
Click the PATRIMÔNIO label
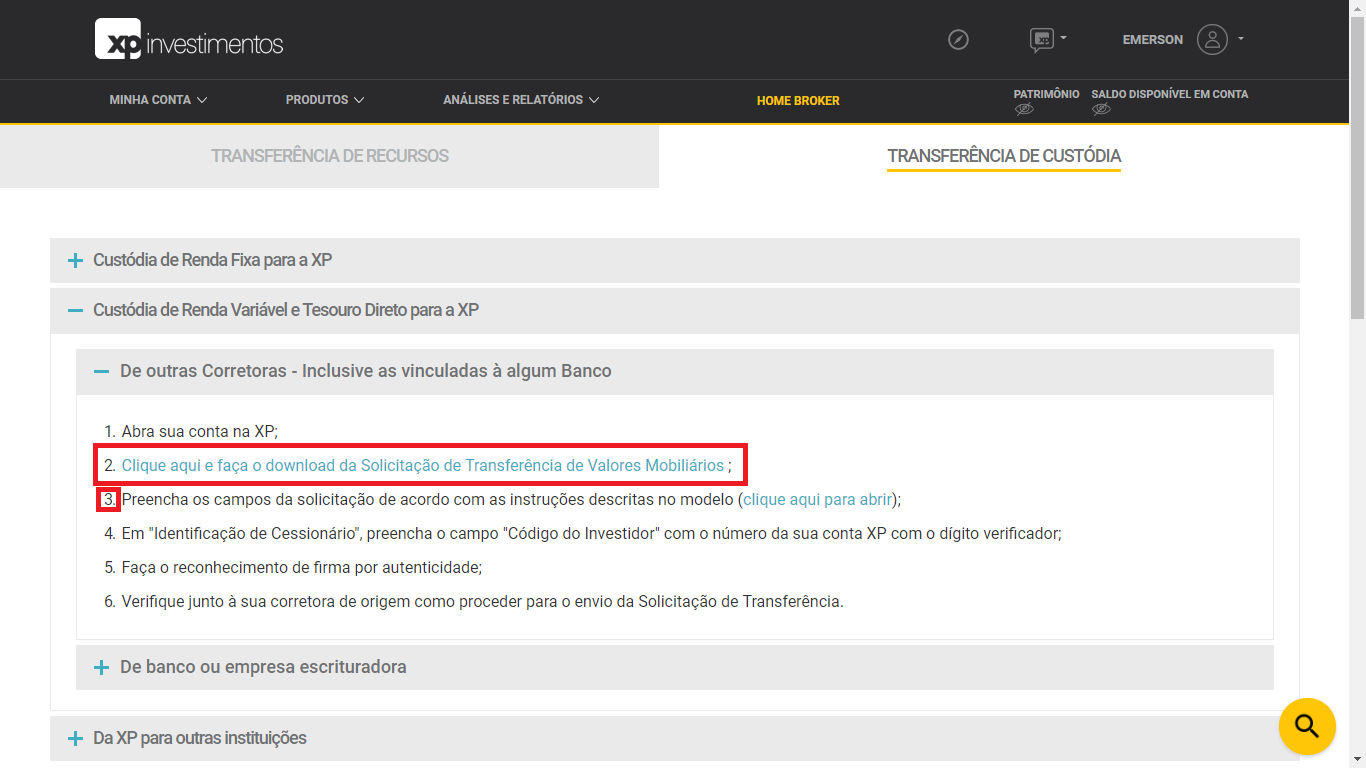1047,94
